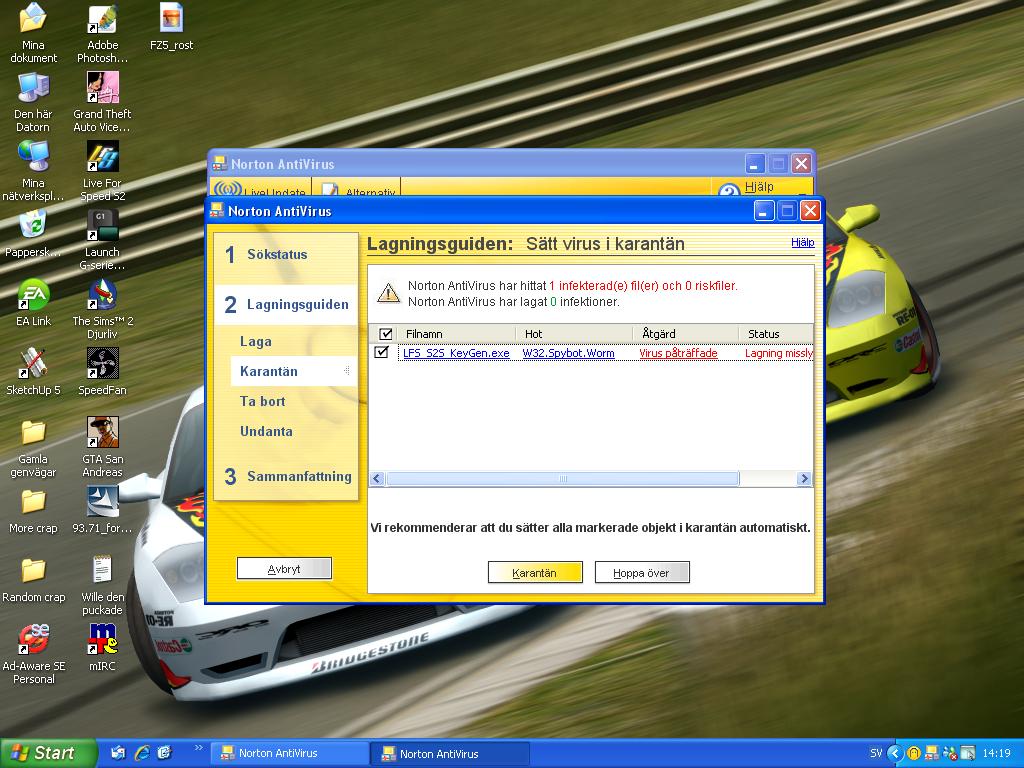This screenshot has height=768, width=1024.
Task: Select the Laga sub-step
Action: [x=255, y=342]
